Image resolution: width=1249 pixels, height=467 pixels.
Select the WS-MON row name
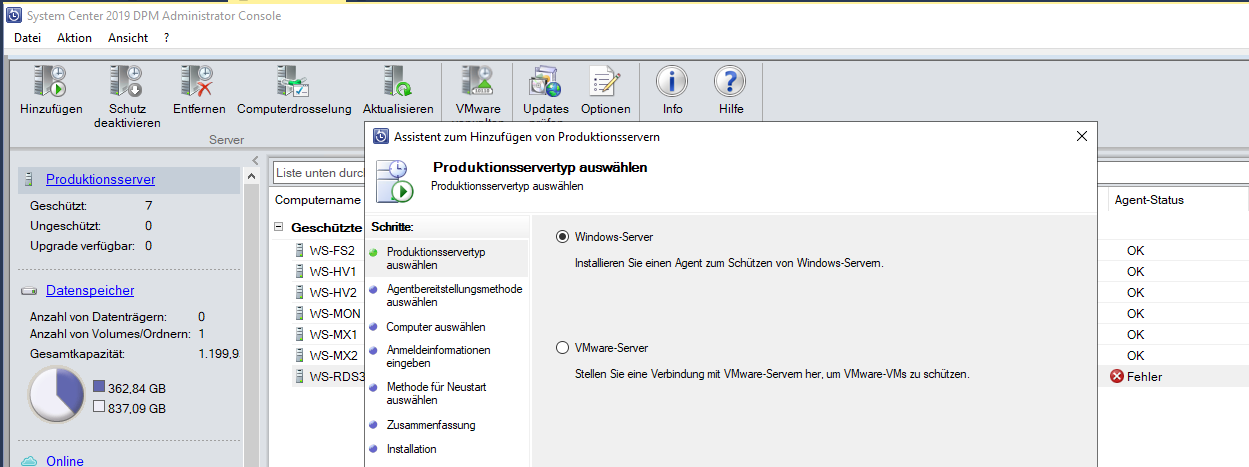[335, 313]
